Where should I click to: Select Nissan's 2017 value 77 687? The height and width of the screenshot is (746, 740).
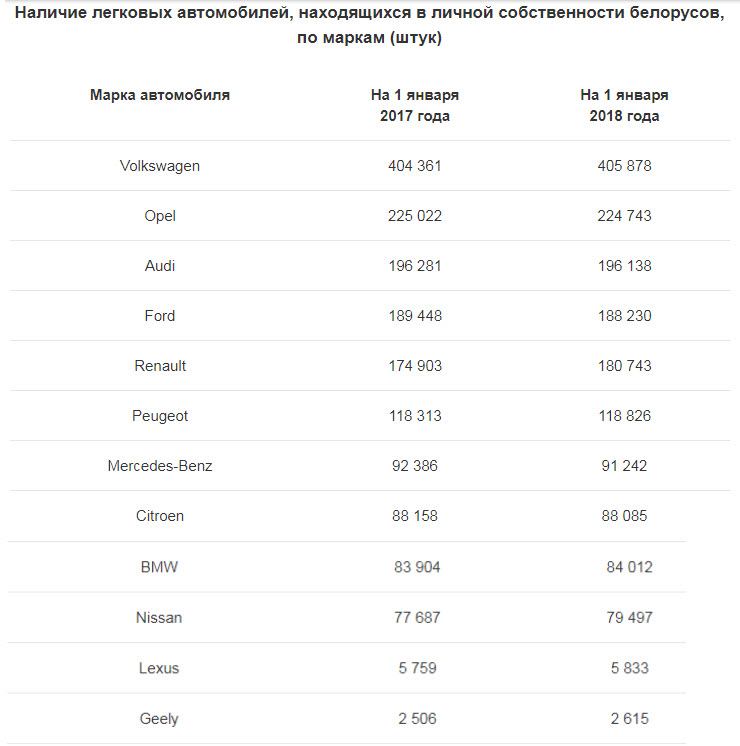[x=417, y=618]
